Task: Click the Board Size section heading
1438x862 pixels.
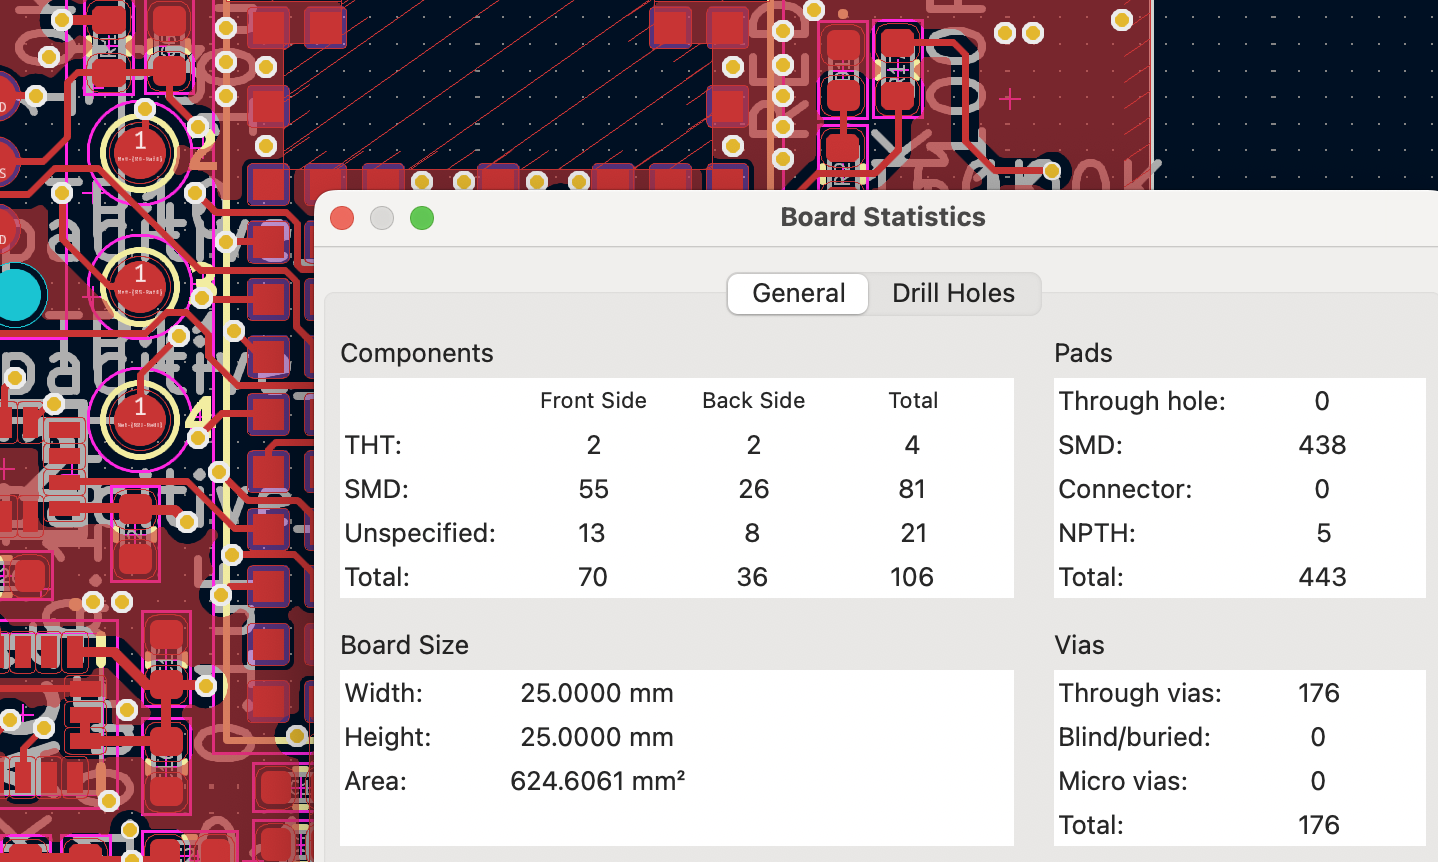Action: click(x=404, y=645)
